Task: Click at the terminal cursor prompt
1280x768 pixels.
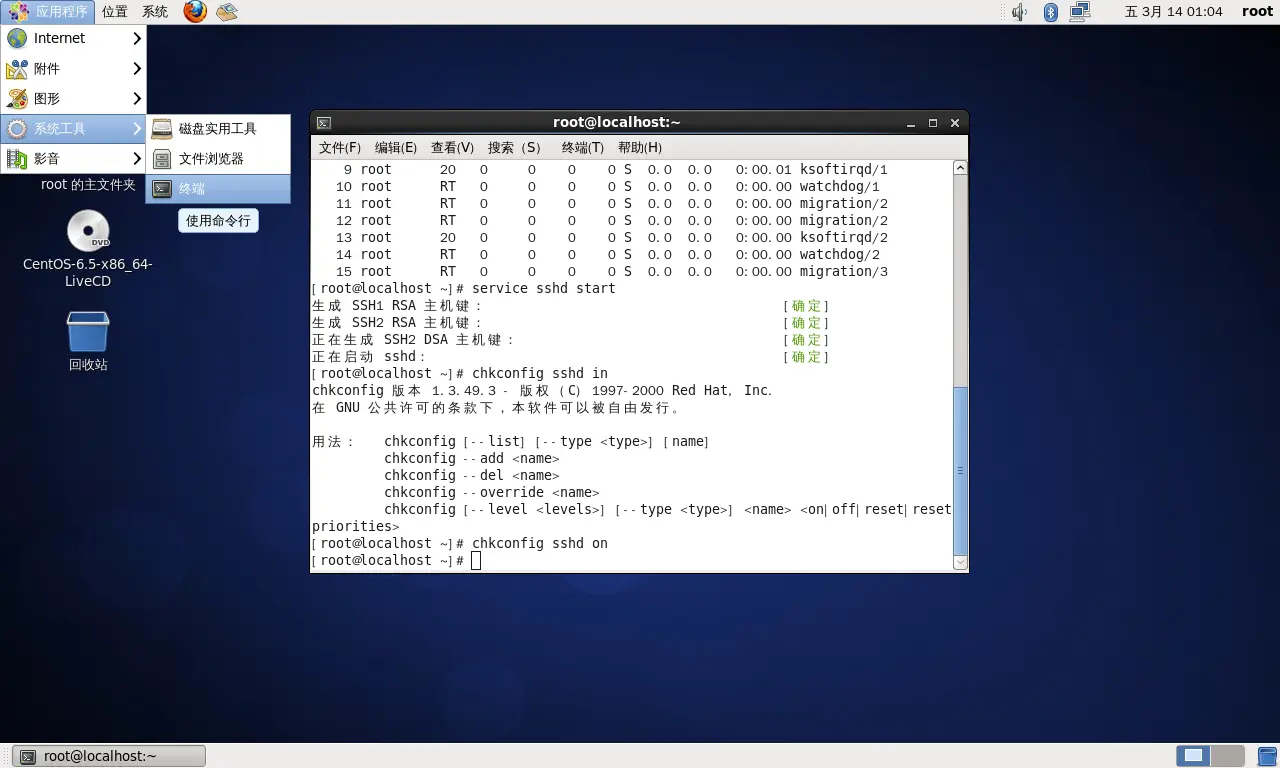Action: point(476,561)
